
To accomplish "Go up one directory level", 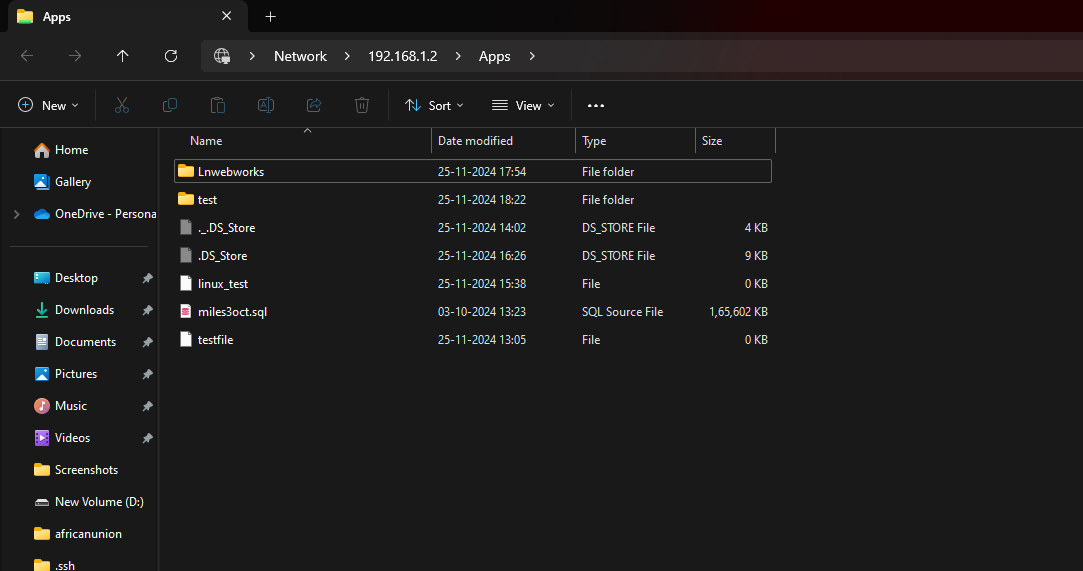I will point(123,56).
